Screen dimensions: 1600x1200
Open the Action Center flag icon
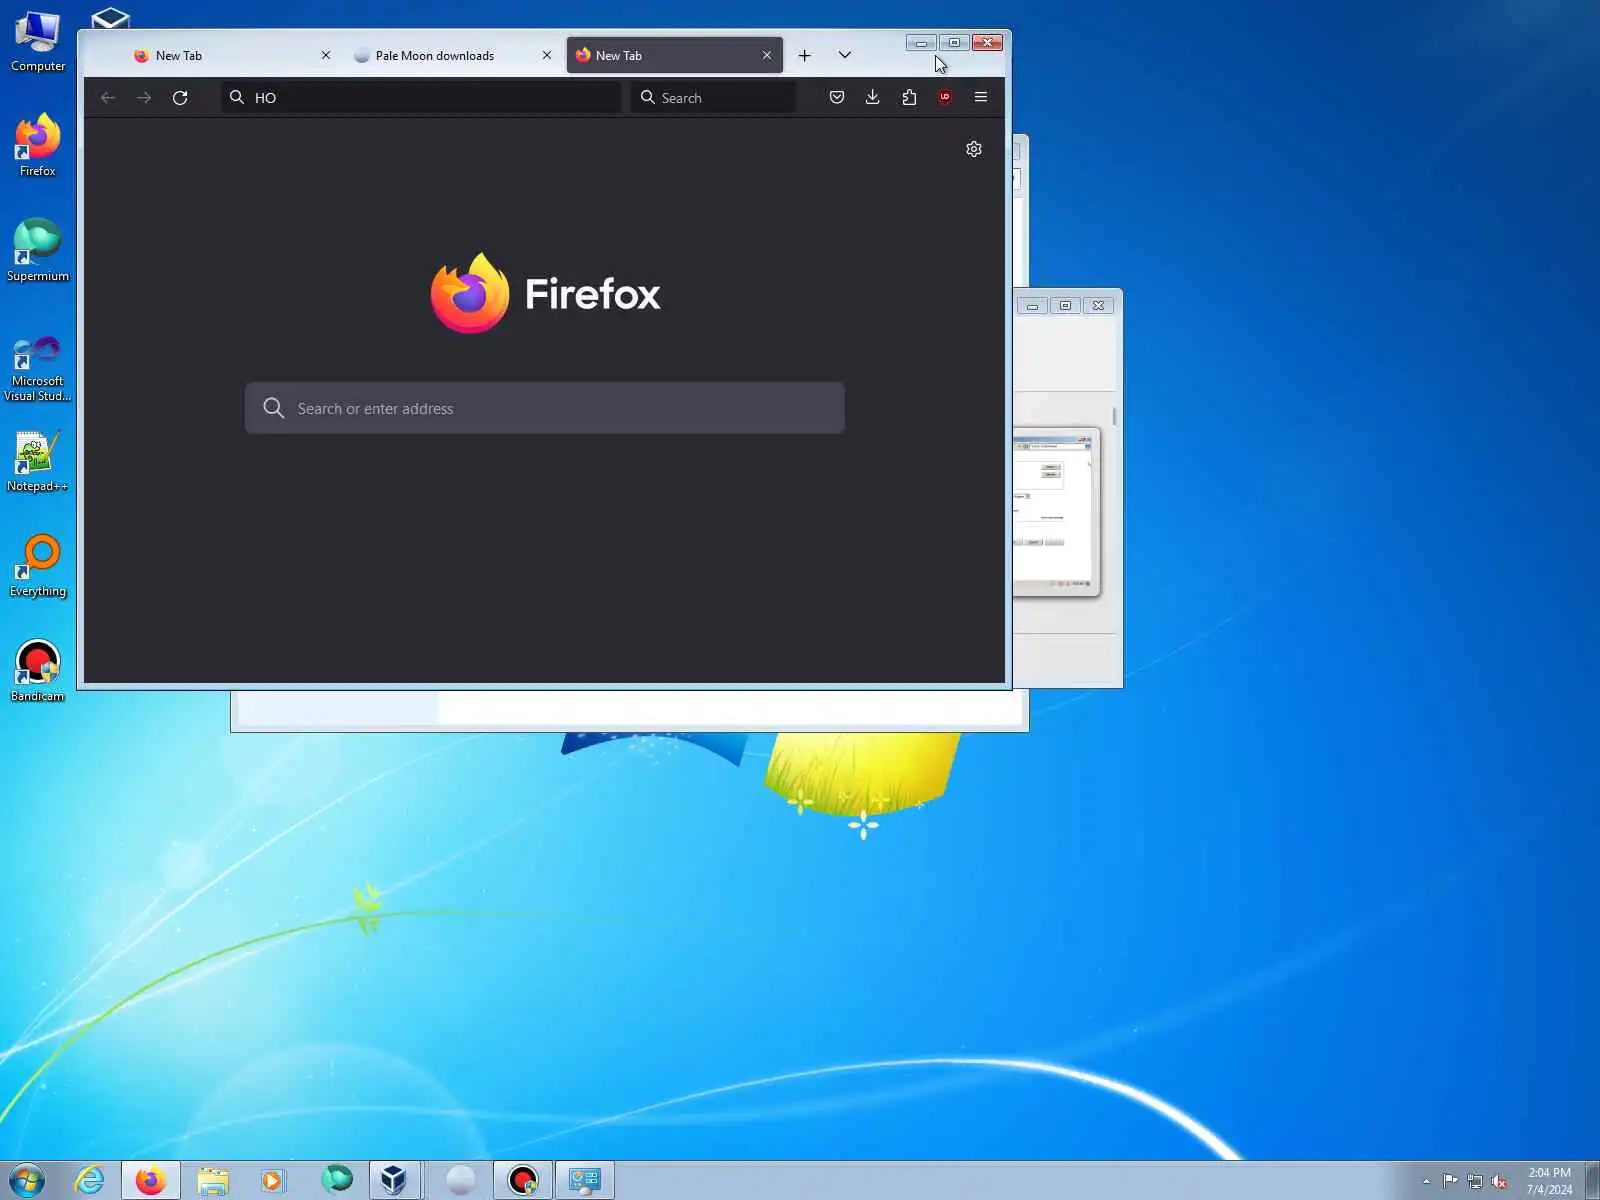1451,1181
